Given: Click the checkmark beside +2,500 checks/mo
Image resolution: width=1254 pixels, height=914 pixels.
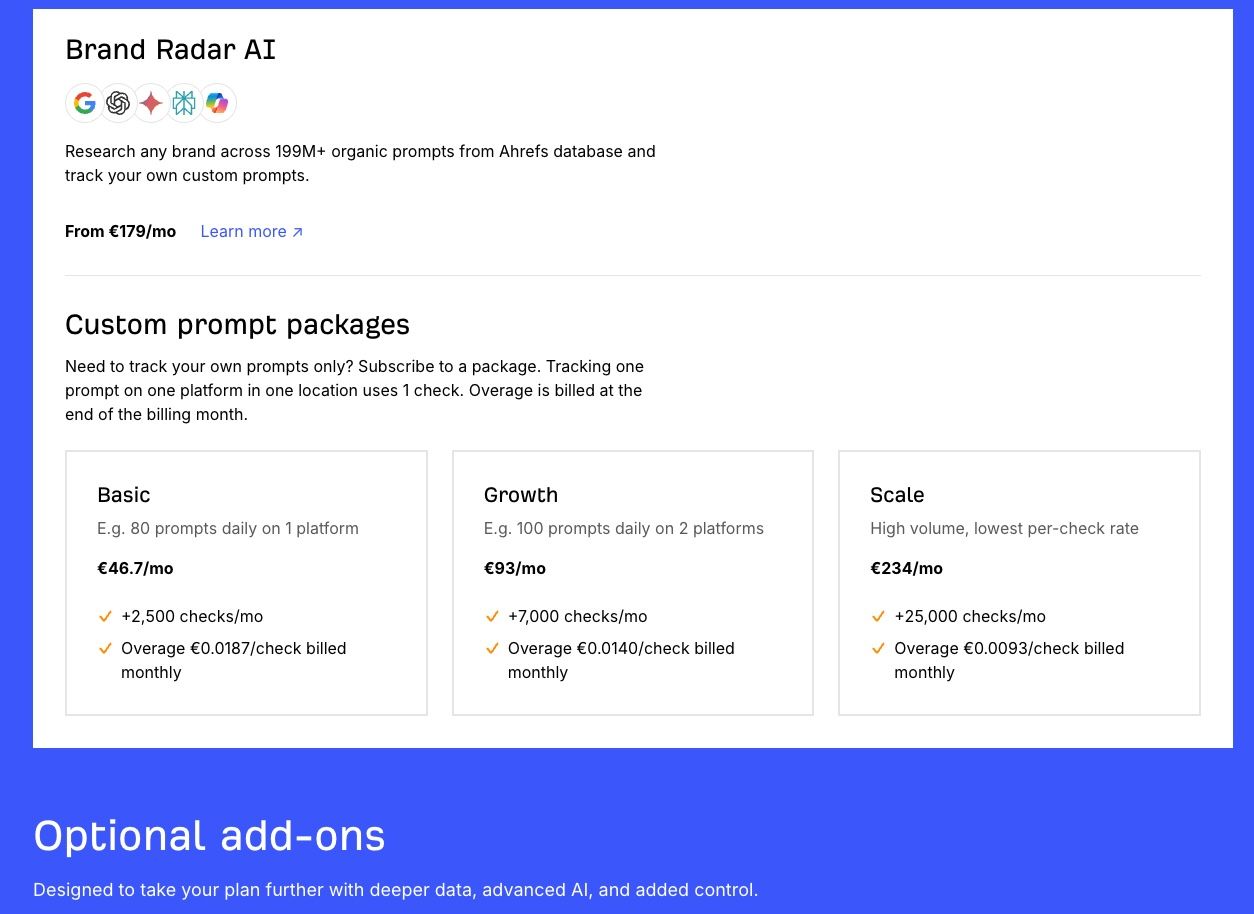Looking at the screenshot, I should (x=105, y=617).
